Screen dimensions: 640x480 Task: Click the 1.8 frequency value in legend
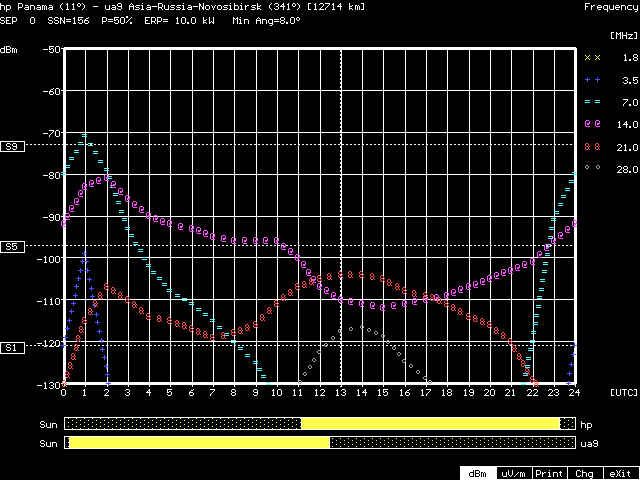tap(630, 58)
